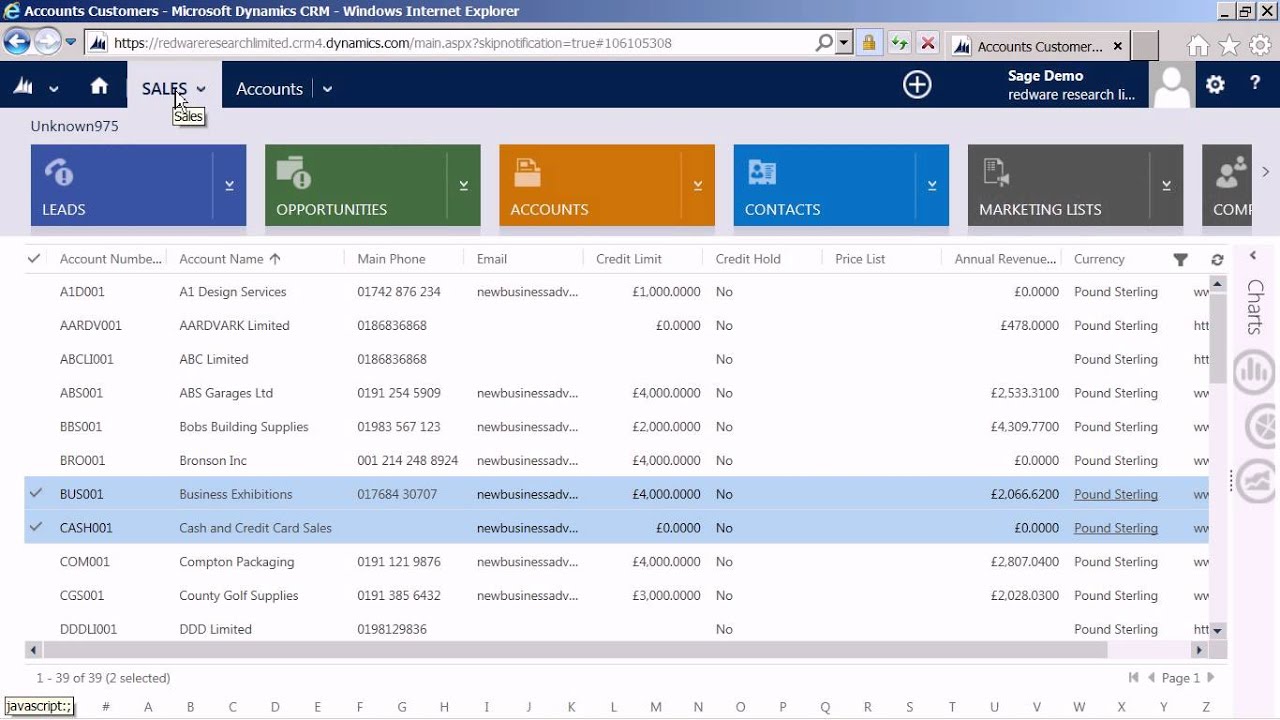Open browser Home icon

tap(1198, 45)
